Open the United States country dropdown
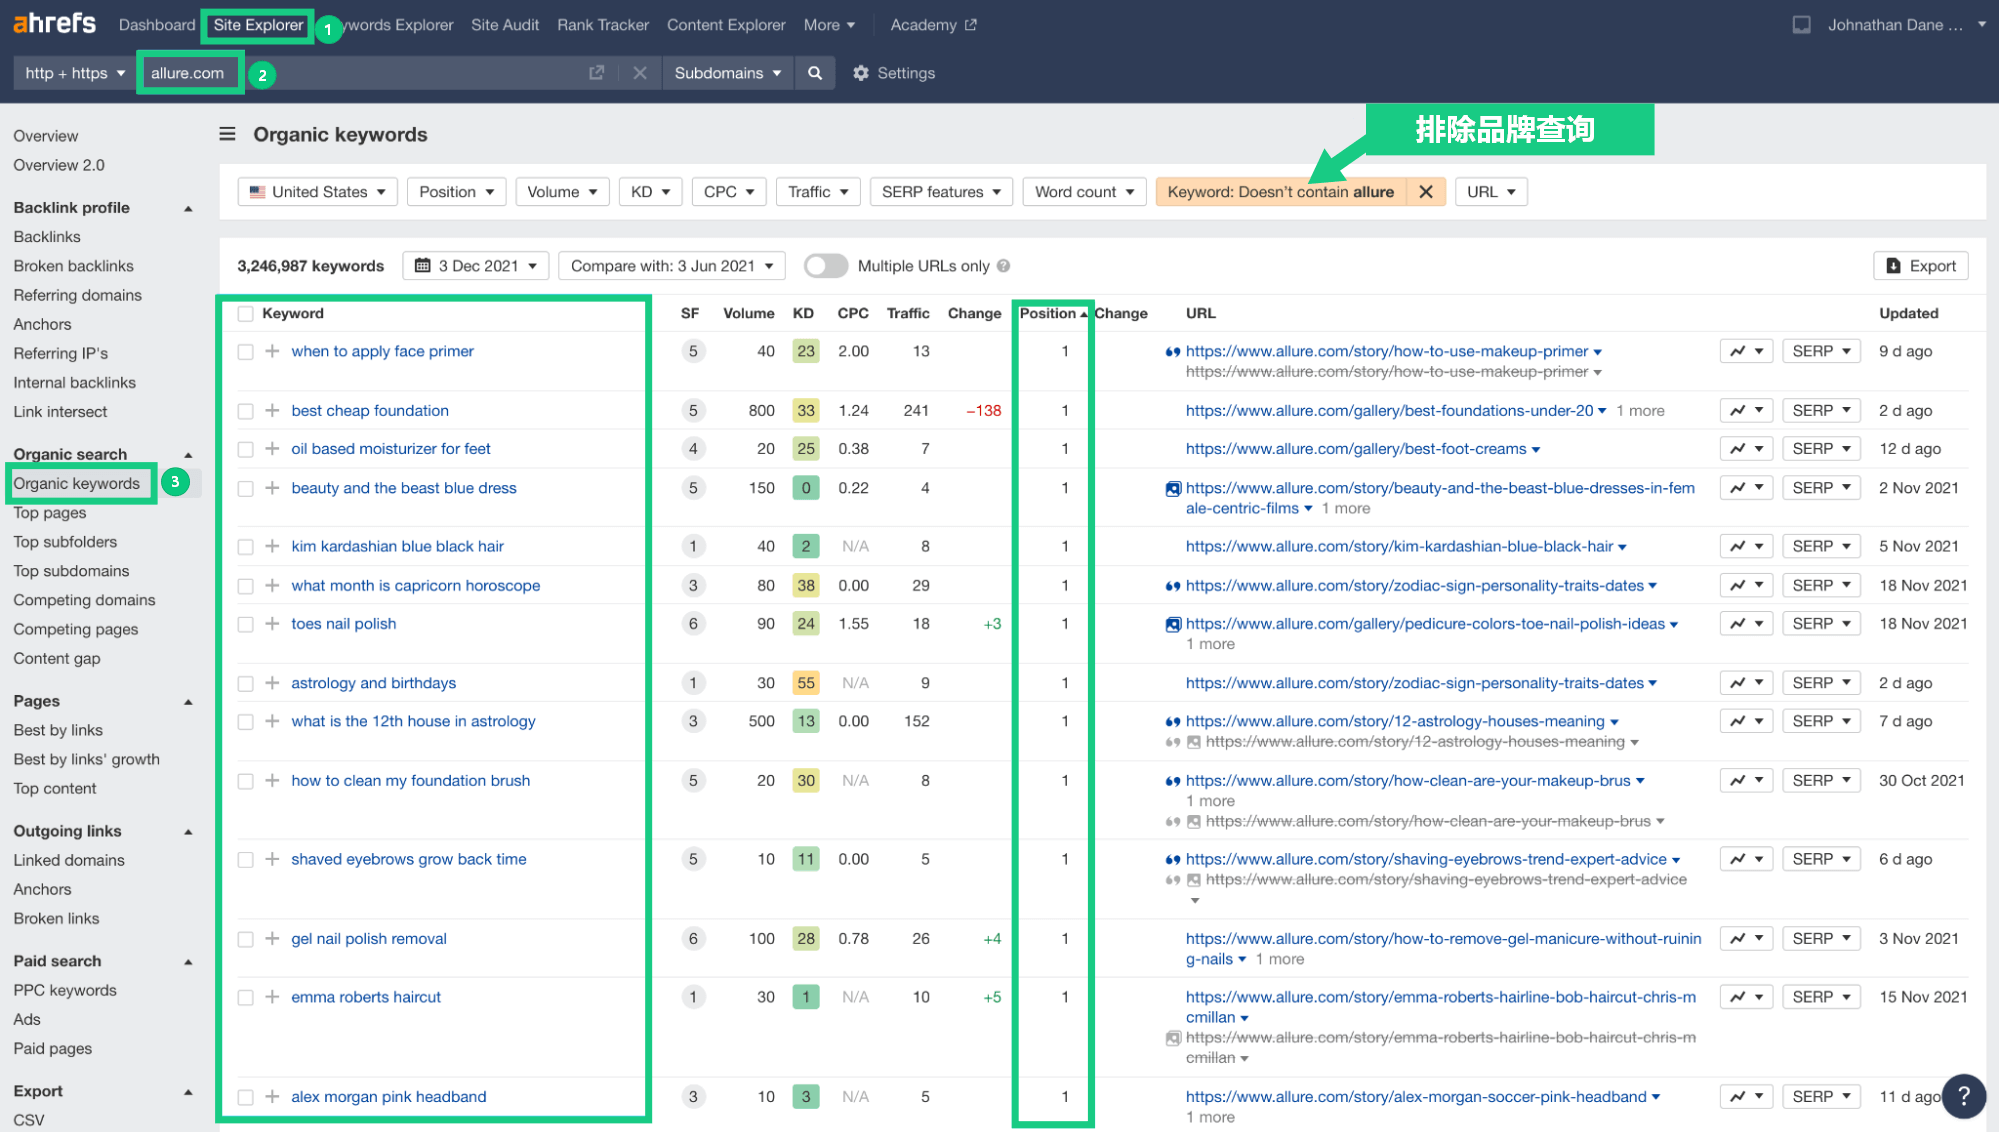Viewport: 1999px width, 1133px height. coord(318,192)
